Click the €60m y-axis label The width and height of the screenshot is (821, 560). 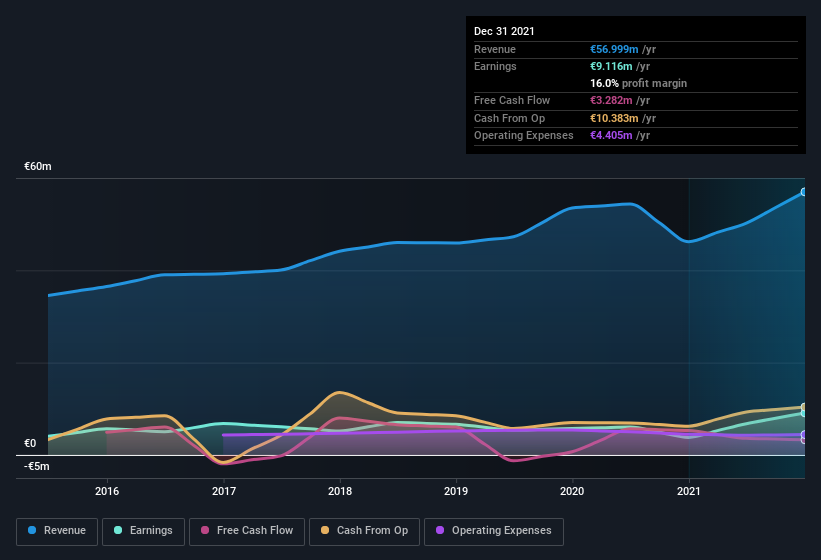[x=38, y=166]
